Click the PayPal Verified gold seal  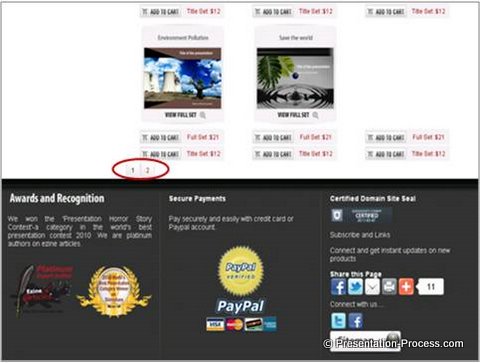[x=241, y=271]
